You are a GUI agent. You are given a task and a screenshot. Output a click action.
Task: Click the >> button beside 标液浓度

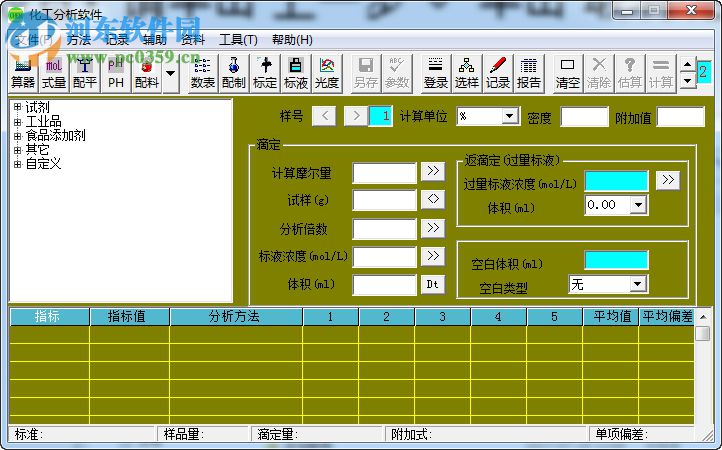(x=433, y=256)
